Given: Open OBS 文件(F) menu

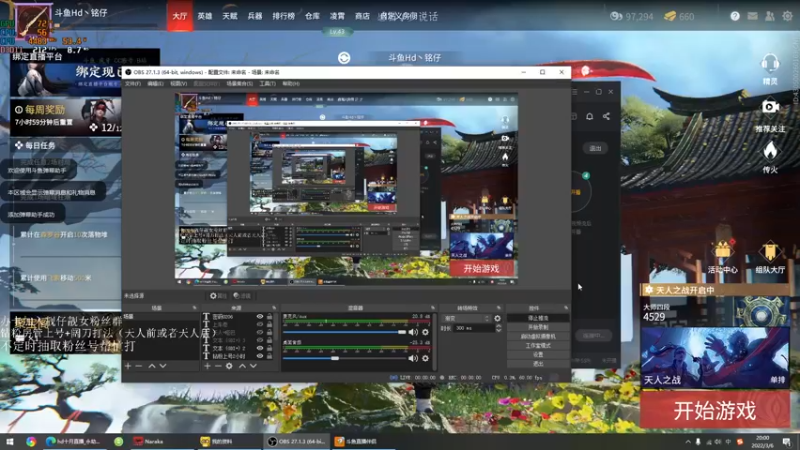Looking at the screenshot, I should click(133, 83).
